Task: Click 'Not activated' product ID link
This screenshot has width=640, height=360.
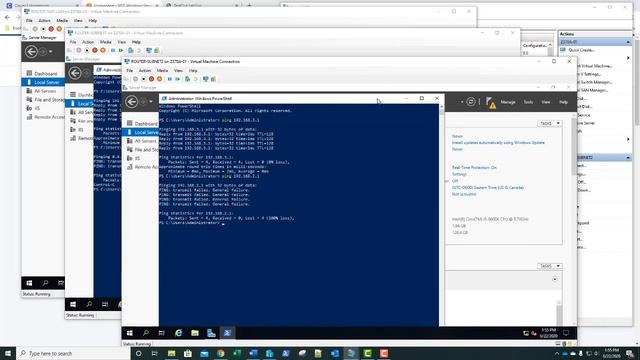Action: pos(464,194)
